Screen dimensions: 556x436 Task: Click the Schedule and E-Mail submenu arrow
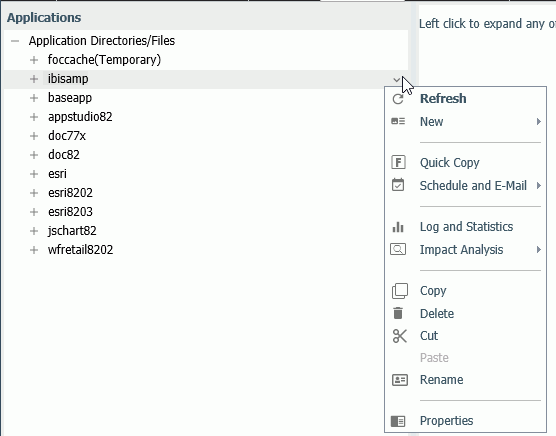click(x=539, y=185)
